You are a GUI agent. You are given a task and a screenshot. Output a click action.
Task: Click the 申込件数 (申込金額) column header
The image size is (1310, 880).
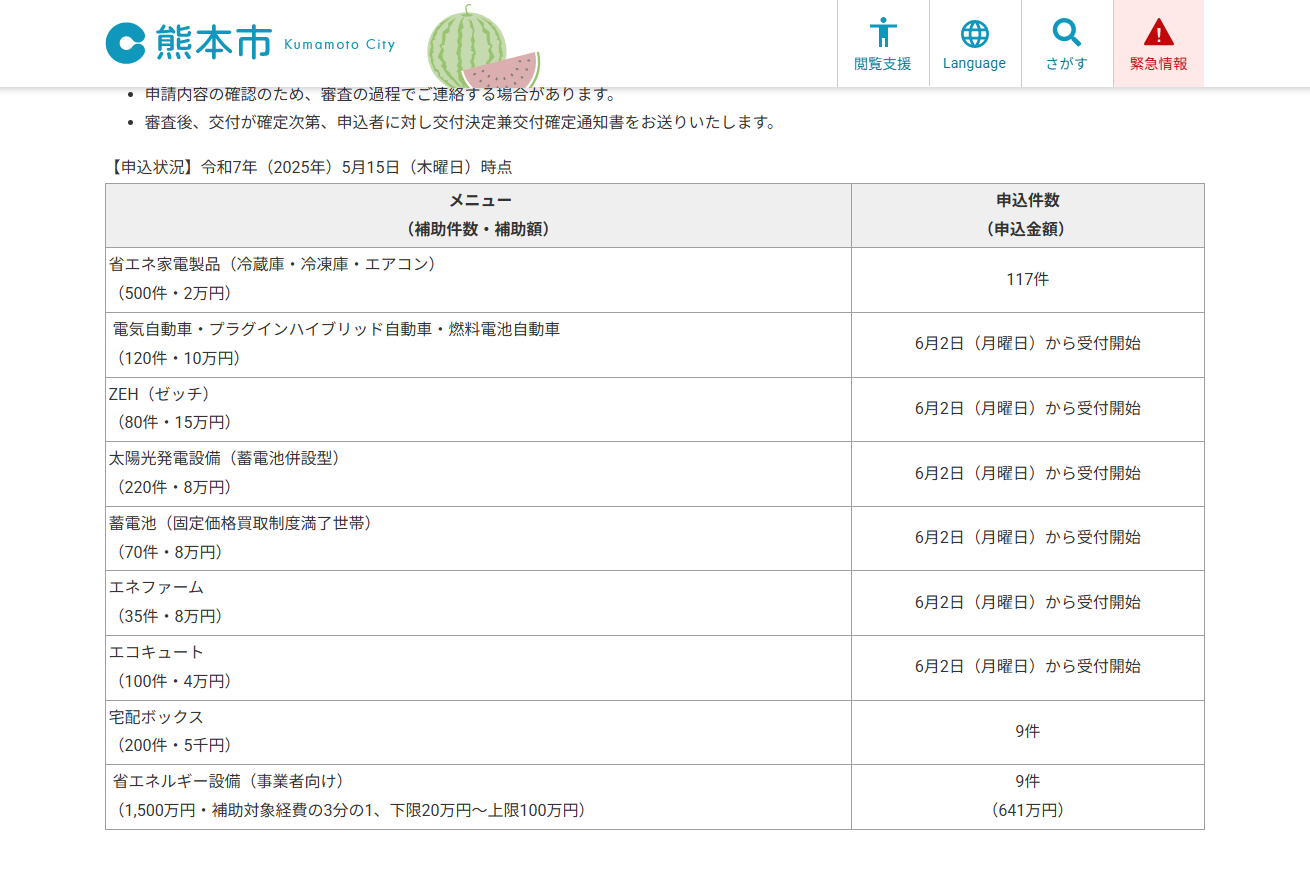point(1028,215)
